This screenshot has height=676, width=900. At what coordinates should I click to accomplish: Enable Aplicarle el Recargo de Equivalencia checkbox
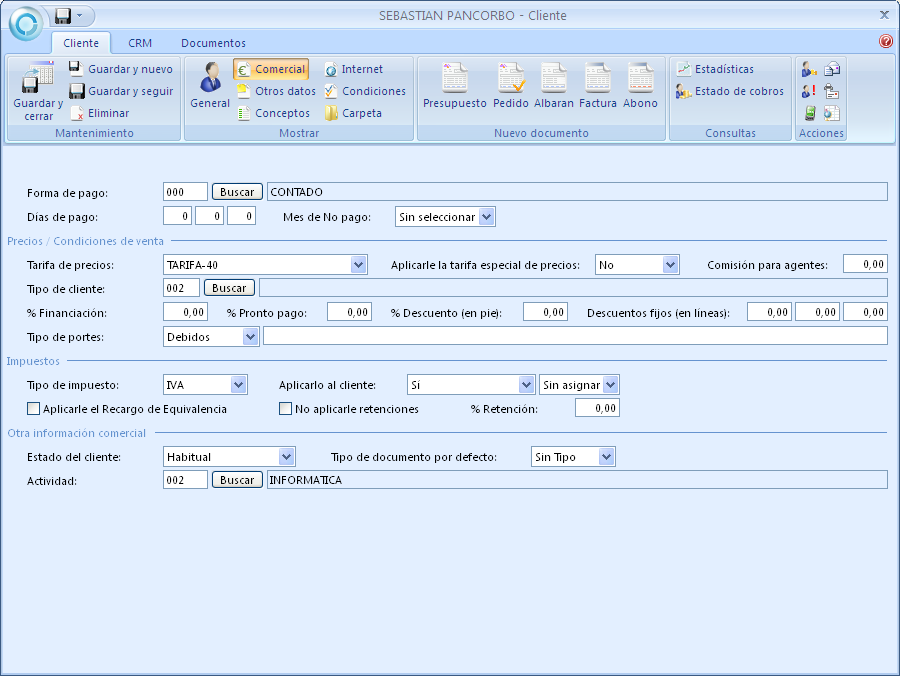[x=34, y=408]
